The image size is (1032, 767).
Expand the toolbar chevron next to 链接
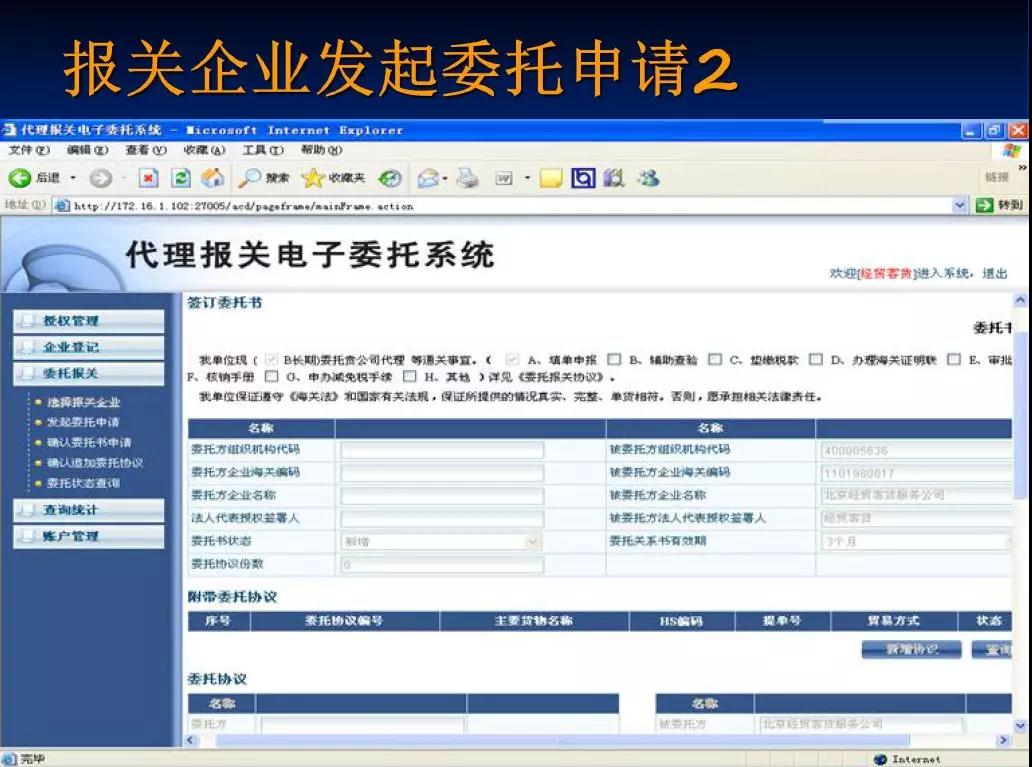pos(1022,168)
